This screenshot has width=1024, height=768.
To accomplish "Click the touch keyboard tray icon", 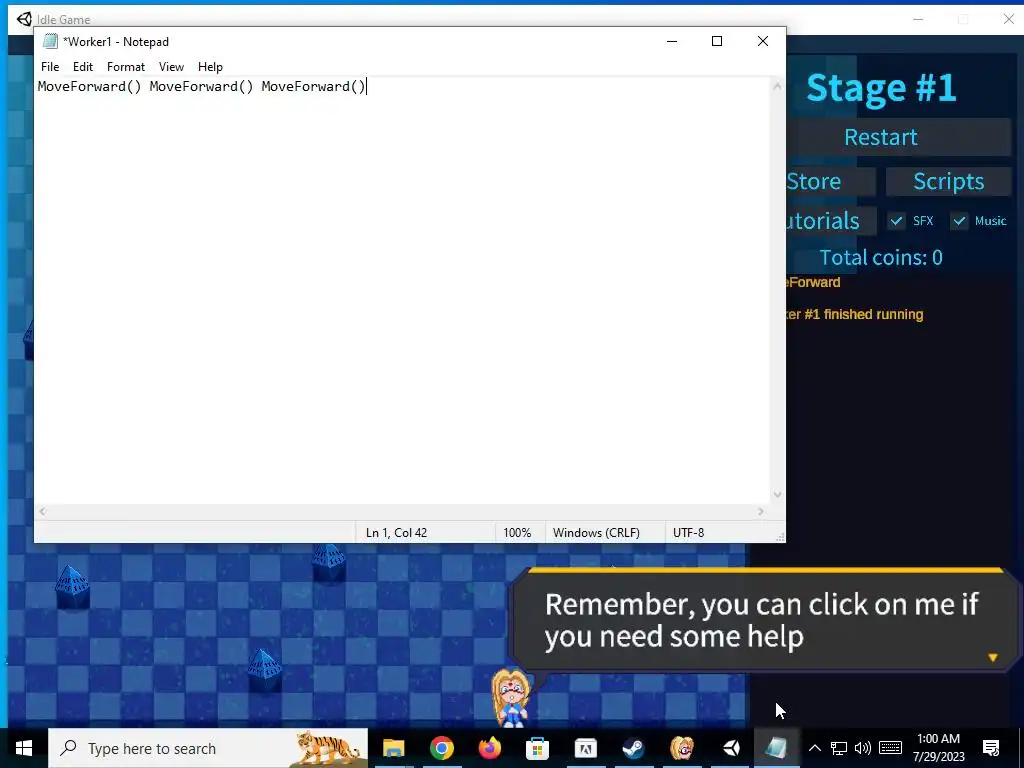I will (x=890, y=748).
